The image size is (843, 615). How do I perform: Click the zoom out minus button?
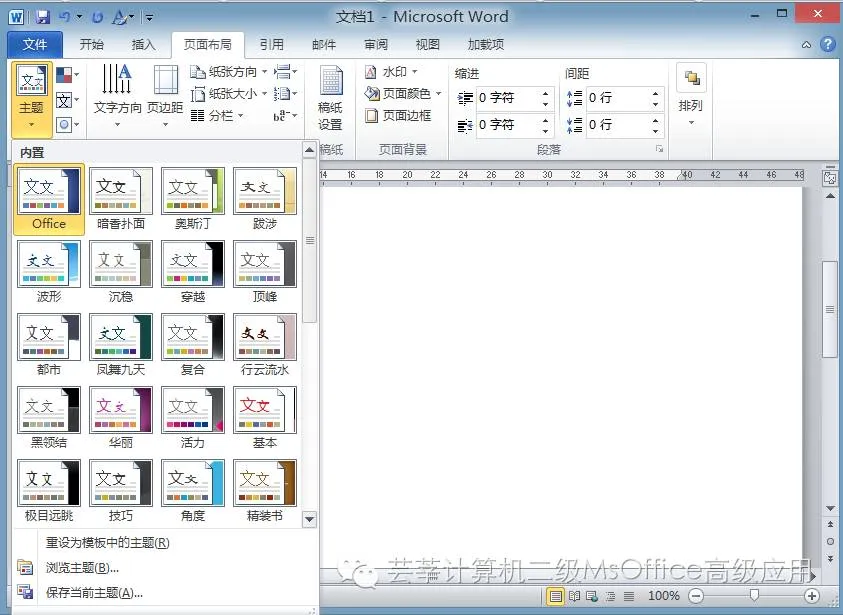coord(696,596)
